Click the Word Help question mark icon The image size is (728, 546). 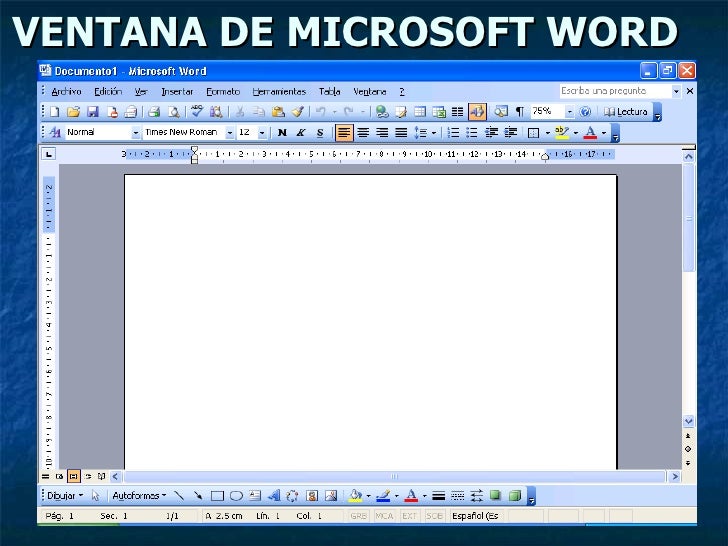[x=585, y=112]
